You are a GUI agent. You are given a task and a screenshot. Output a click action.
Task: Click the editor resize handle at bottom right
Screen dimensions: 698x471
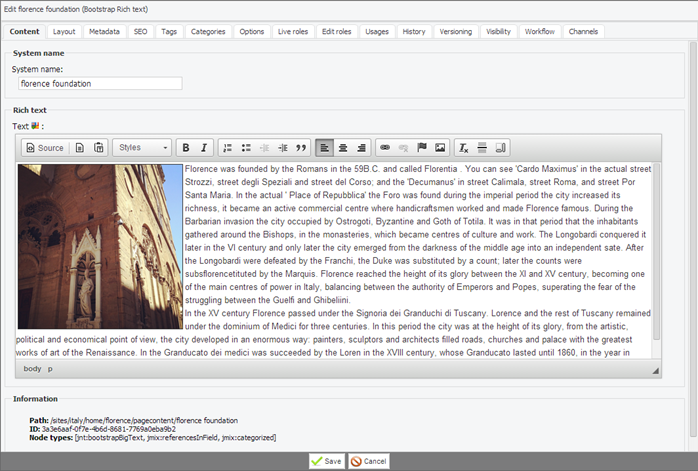tap(655, 370)
